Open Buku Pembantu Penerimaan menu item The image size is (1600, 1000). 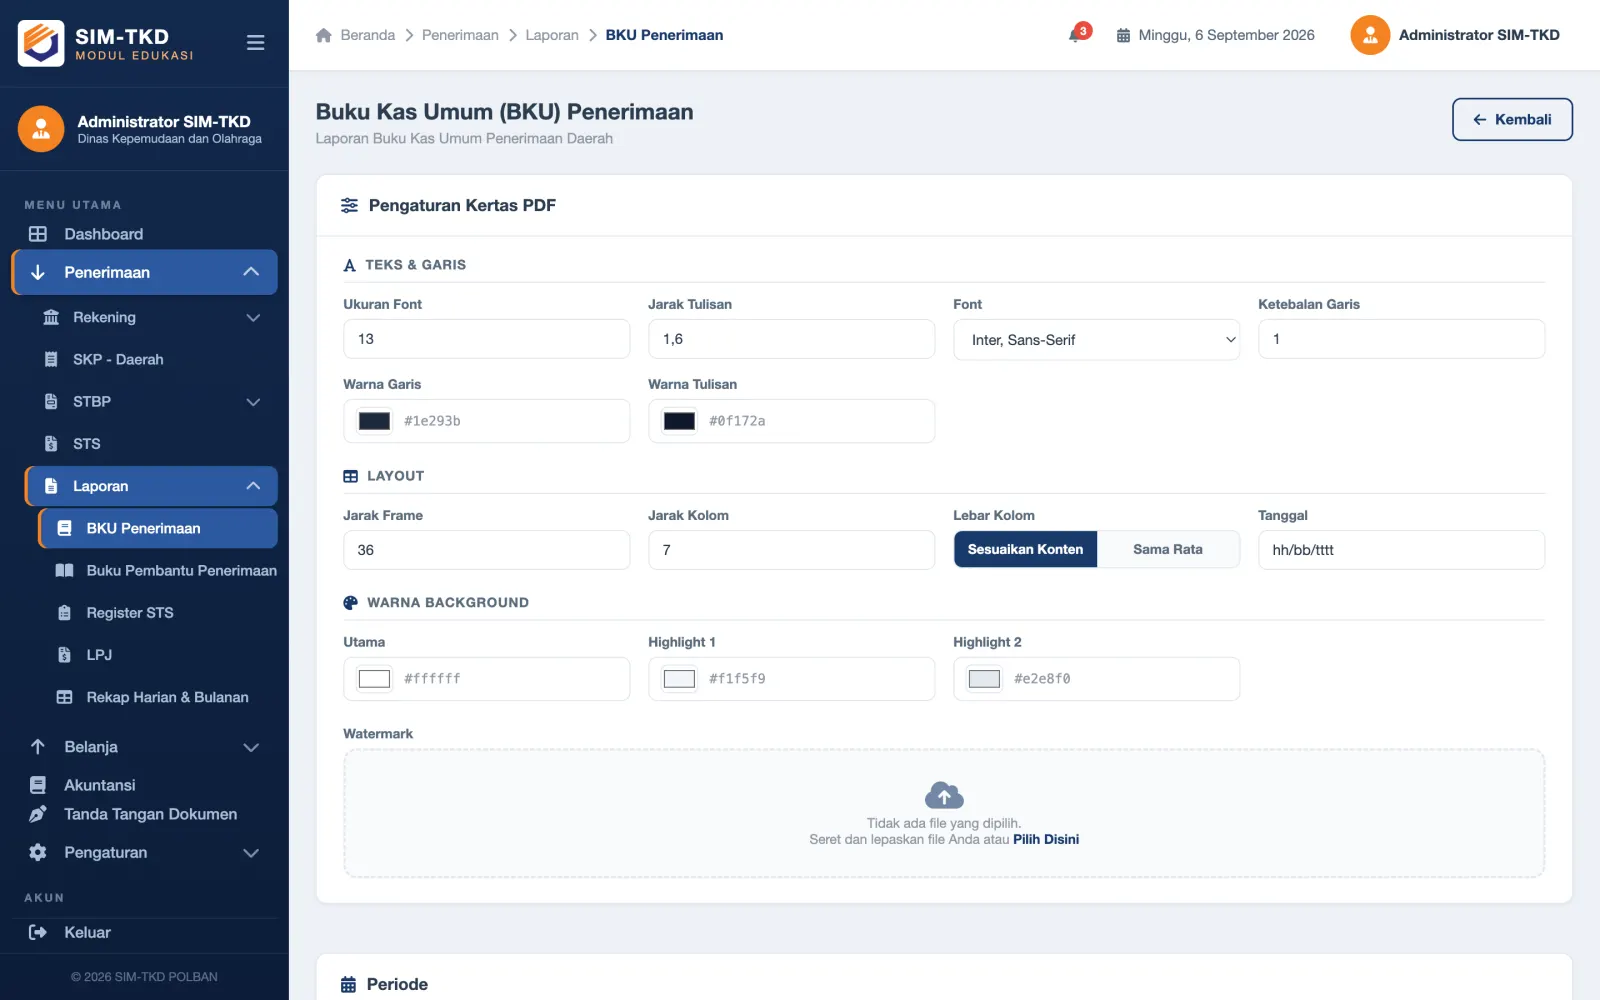pyautogui.click(x=166, y=570)
